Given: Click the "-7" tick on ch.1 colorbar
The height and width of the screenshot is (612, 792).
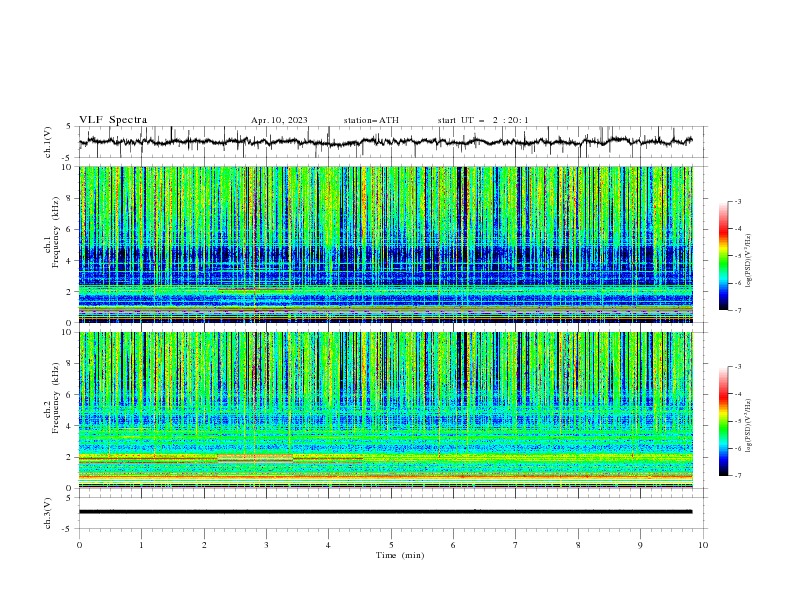Looking at the screenshot, I should [x=737, y=310].
